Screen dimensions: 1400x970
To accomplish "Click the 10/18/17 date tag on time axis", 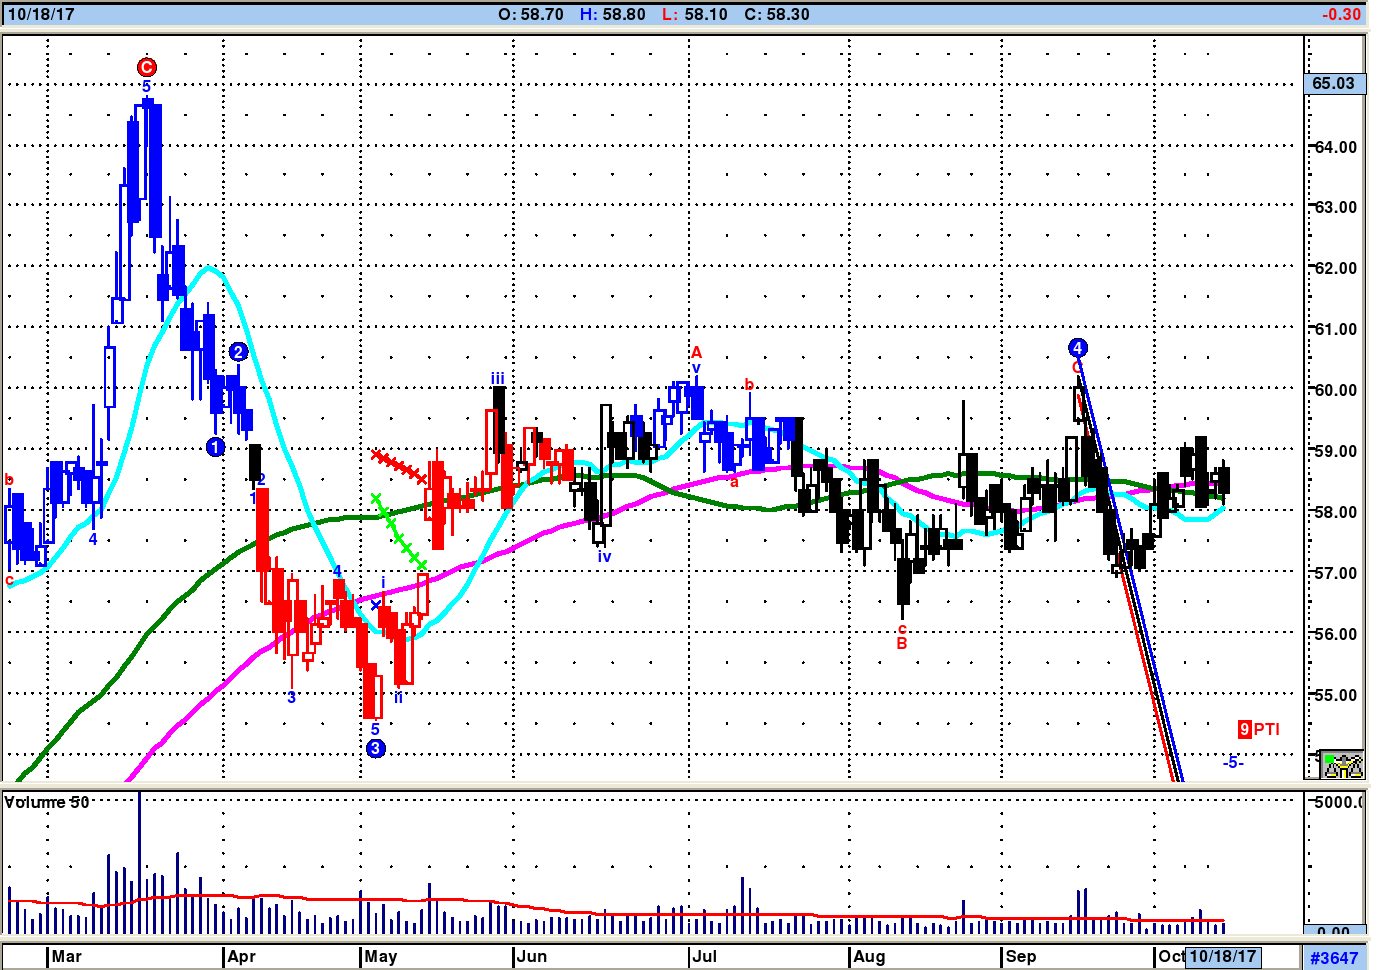I will (1222, 956).
